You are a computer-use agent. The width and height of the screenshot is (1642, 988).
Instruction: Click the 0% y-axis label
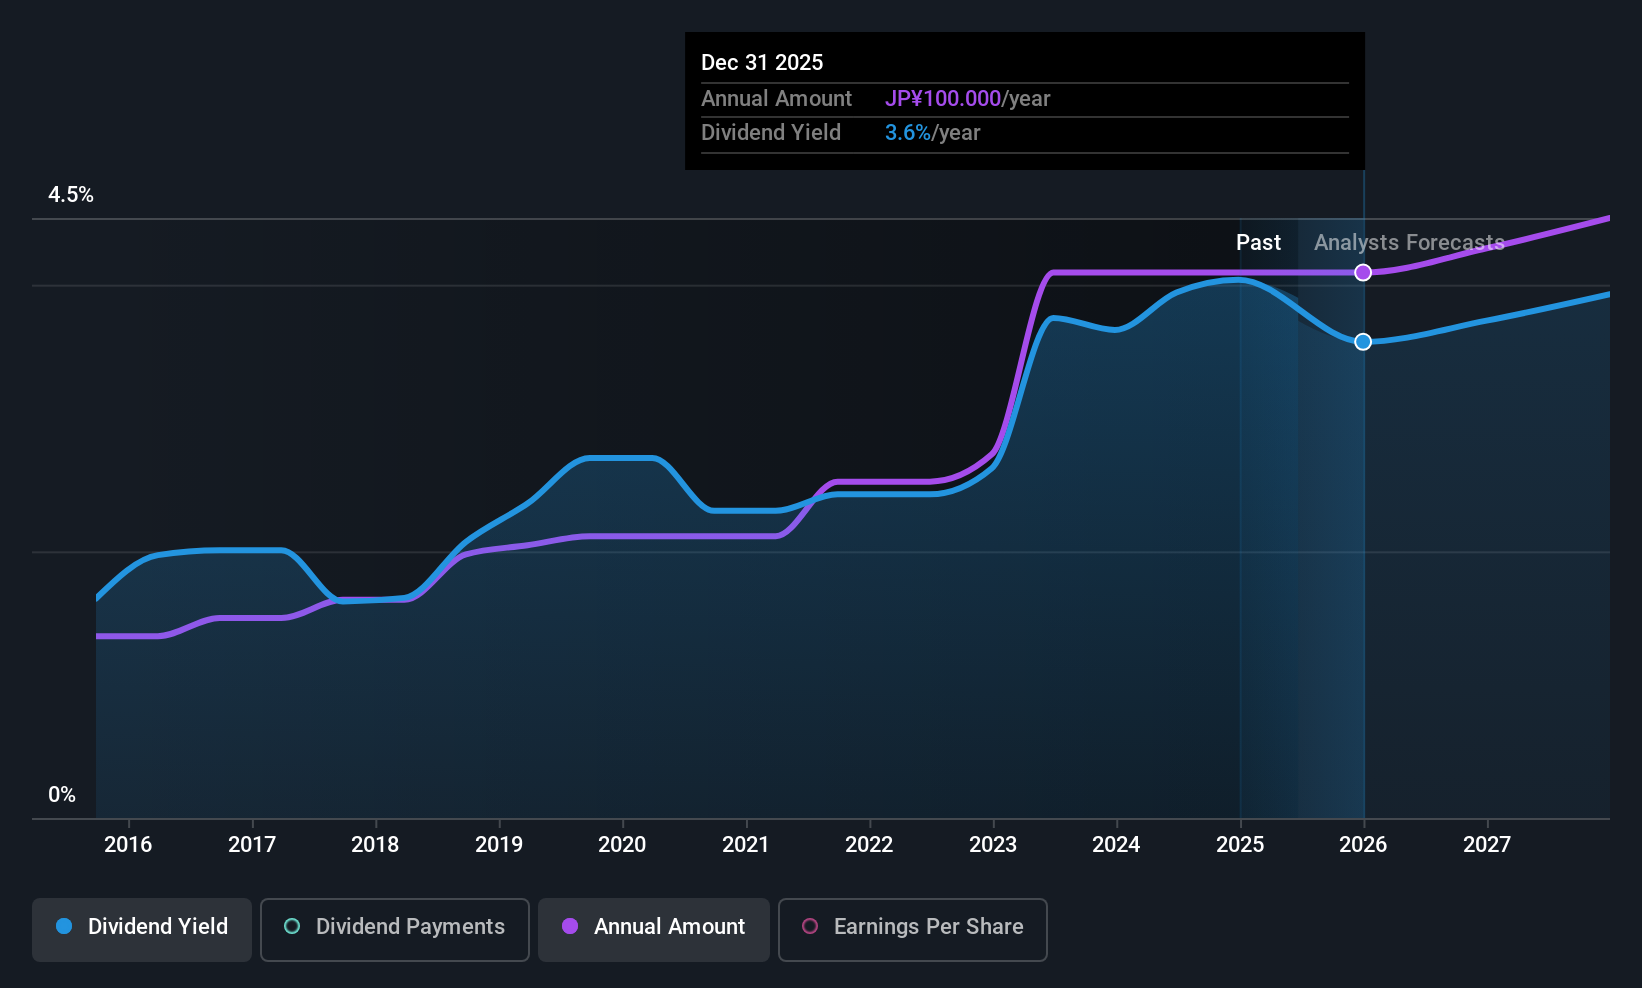click(62, 795)
